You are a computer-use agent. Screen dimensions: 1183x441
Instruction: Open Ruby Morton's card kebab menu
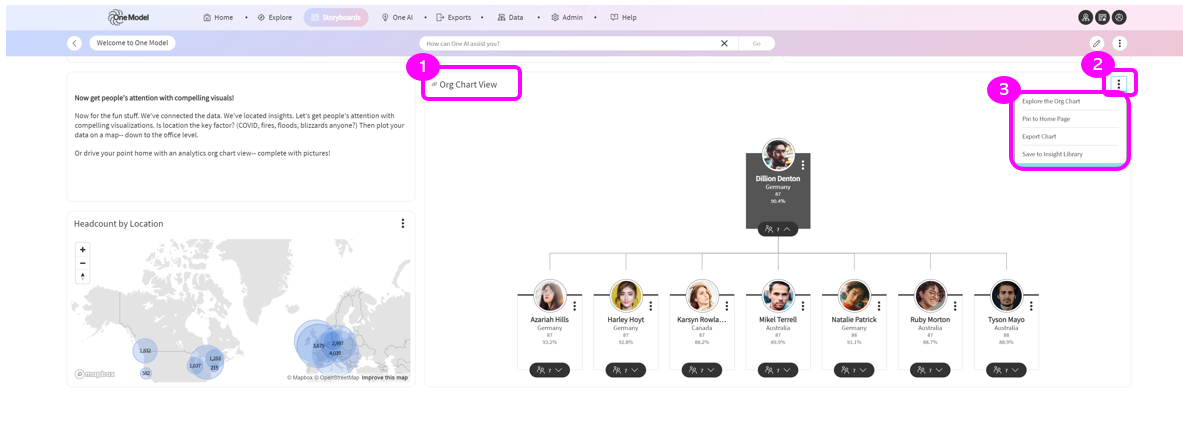pyautogui.click(x=956, y=306)
